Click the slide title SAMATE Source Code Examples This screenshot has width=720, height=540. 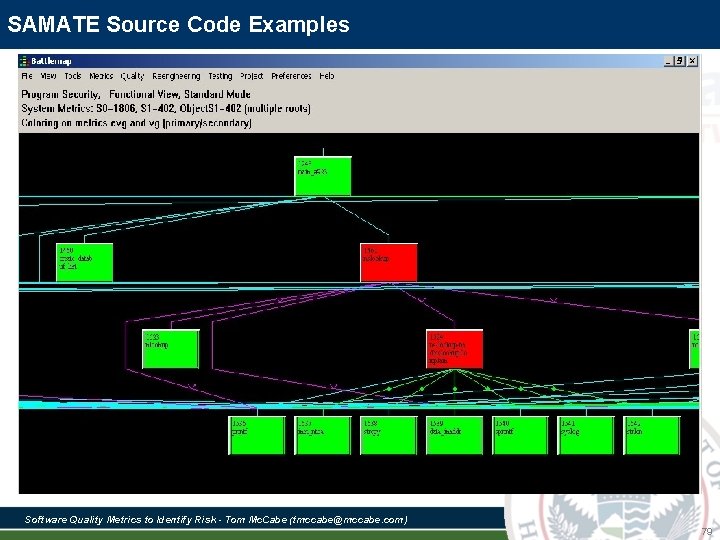click(x=179, y=24)
